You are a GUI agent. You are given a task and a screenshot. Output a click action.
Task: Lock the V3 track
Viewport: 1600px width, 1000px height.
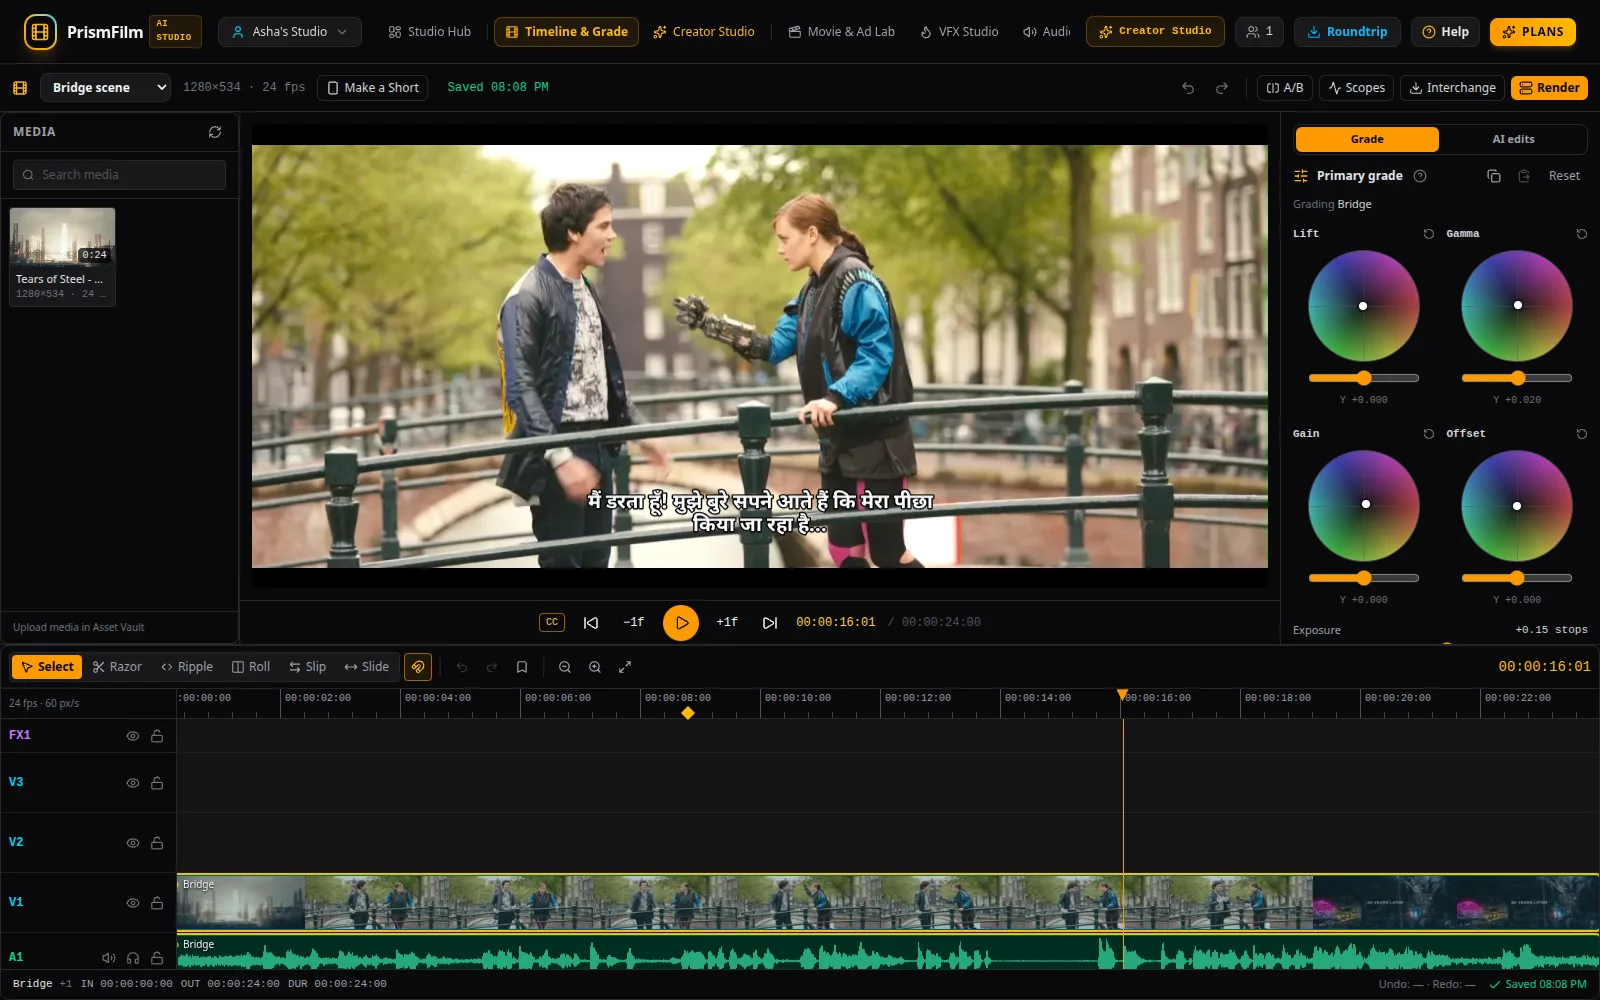(157, 783)
